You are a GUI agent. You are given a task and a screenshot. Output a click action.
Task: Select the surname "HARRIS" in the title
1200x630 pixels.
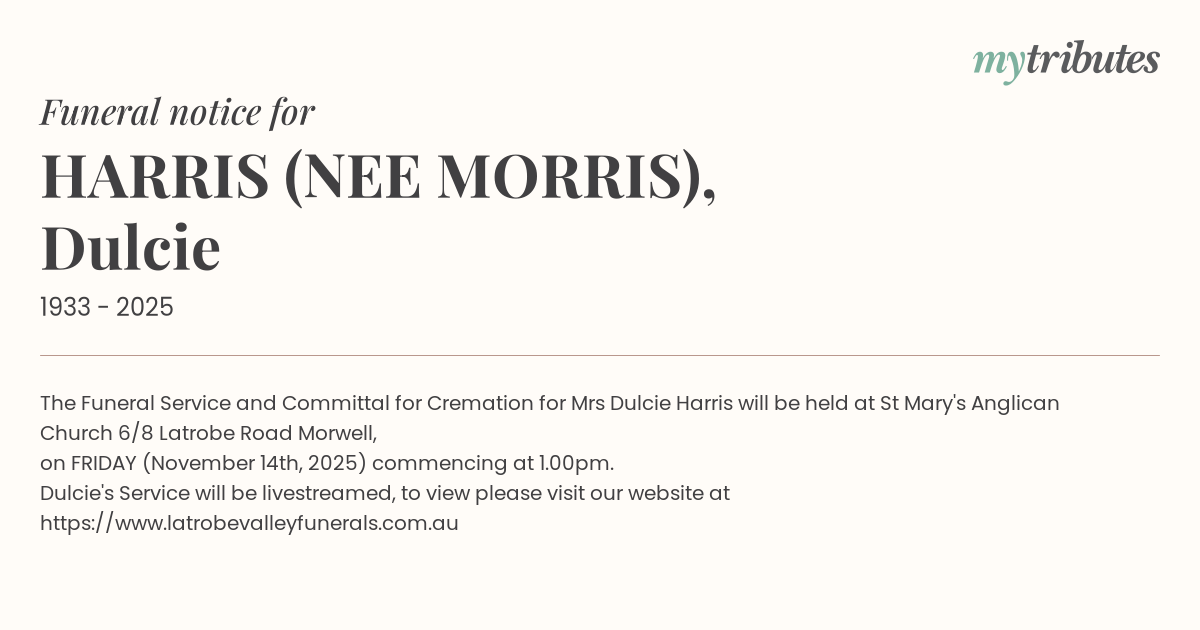pos(155,177)
